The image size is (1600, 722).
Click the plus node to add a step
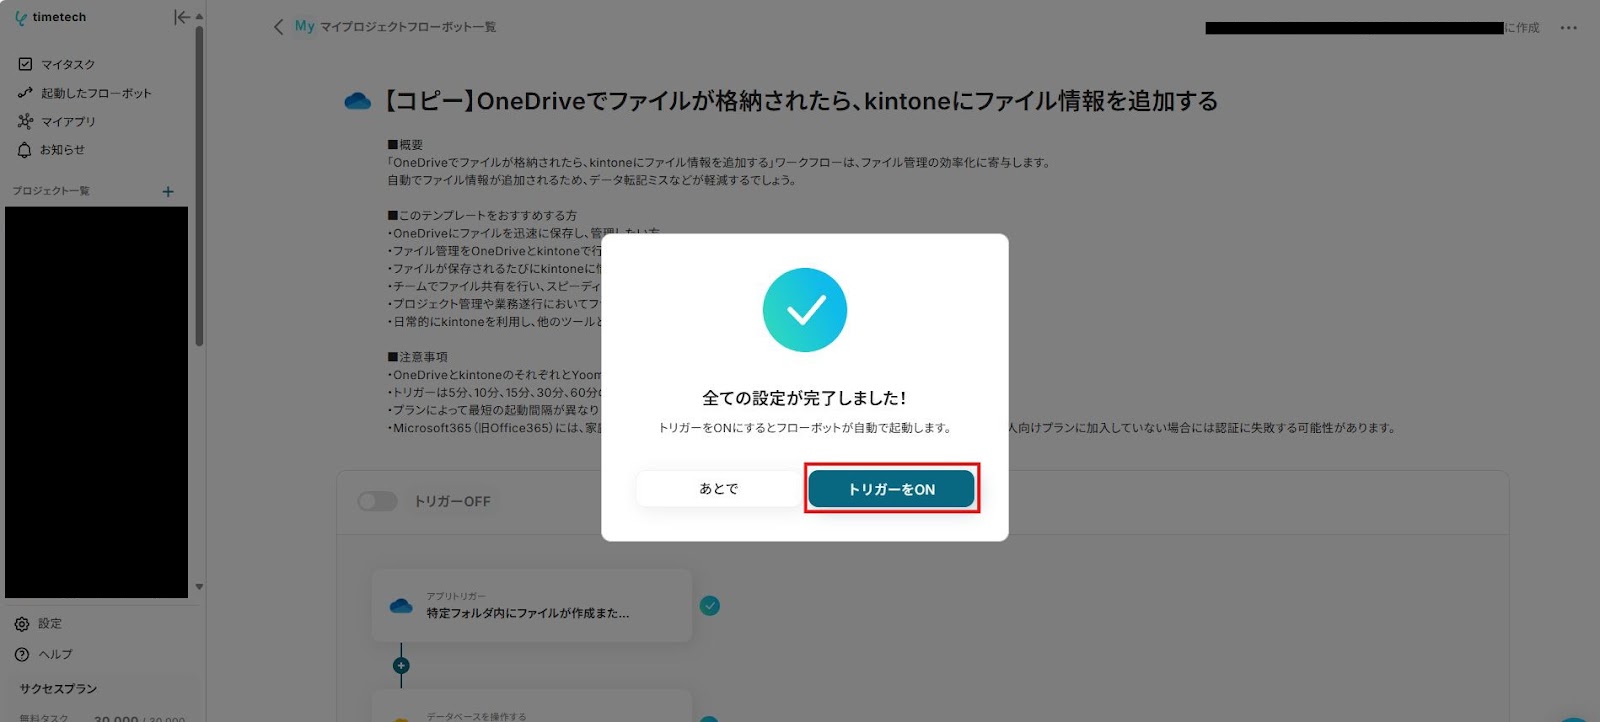click(x=401, y=665)
